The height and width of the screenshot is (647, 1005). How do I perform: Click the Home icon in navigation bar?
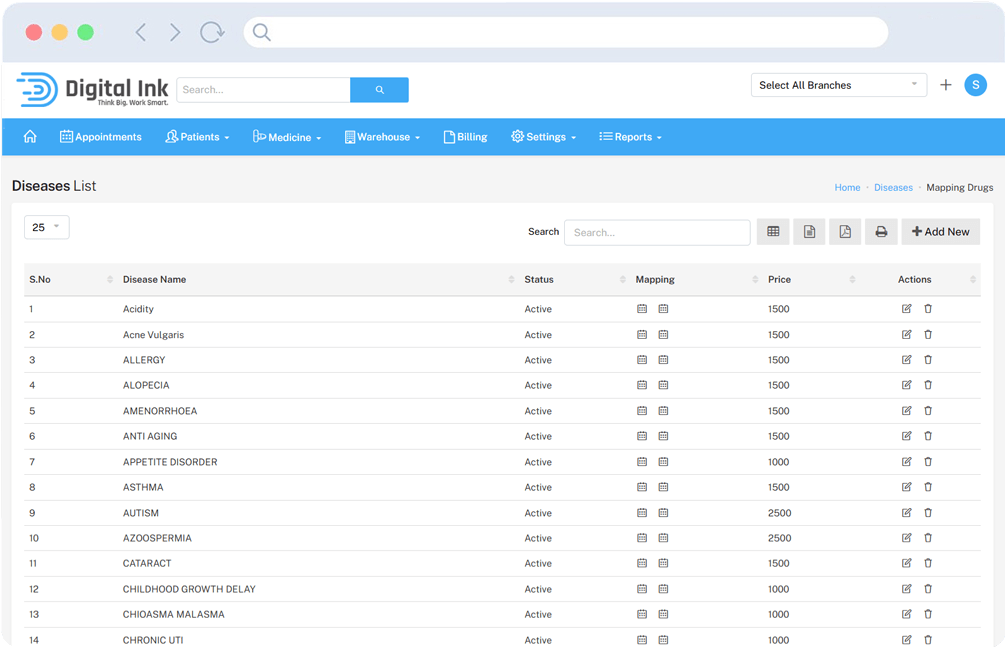point(30,137)
